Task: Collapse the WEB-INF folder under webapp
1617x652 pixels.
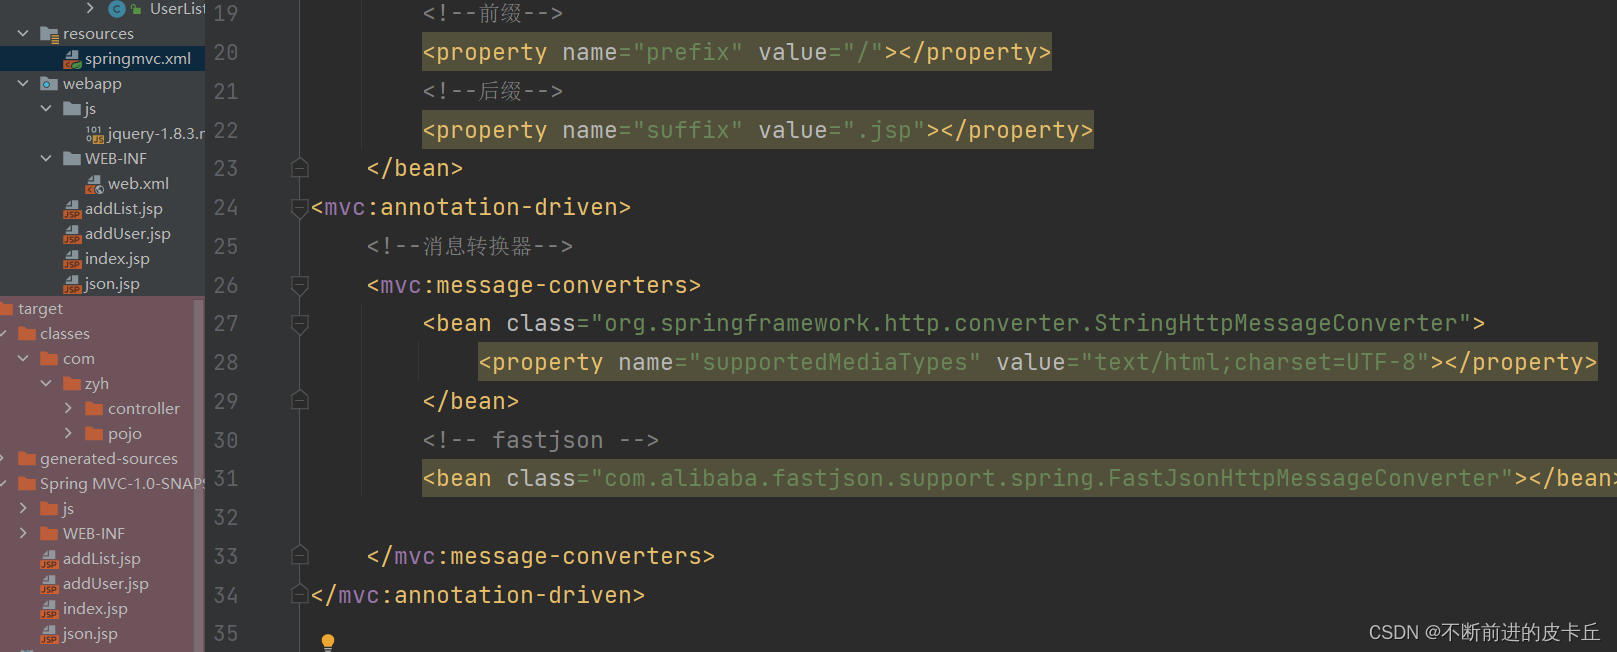Action: pos(46,158)
